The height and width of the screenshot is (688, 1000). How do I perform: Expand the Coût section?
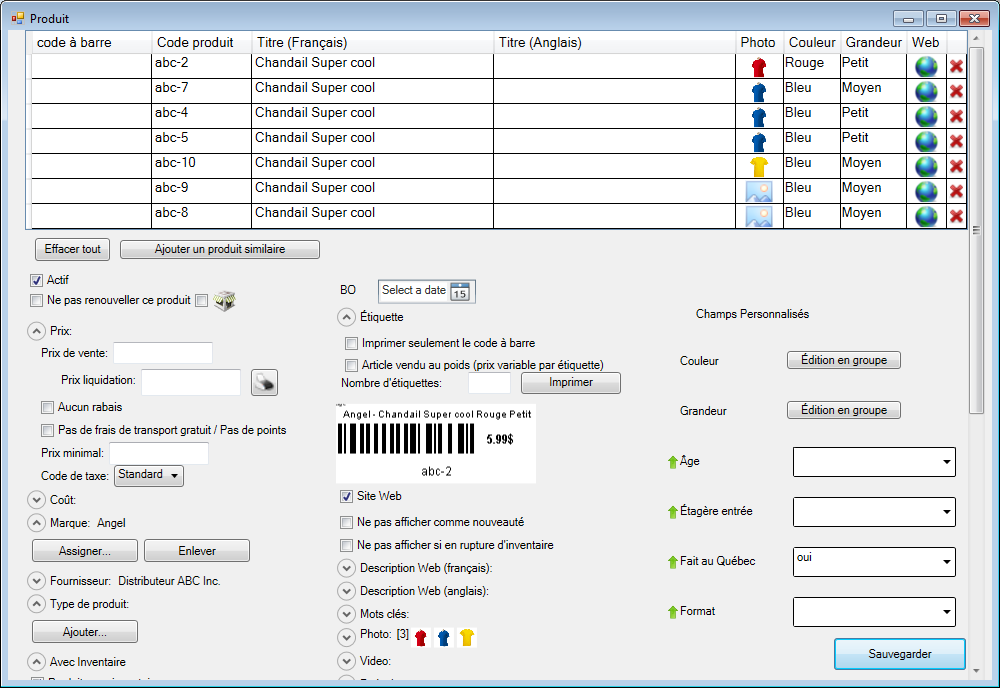pyautogui.click(x=37, y=500)
